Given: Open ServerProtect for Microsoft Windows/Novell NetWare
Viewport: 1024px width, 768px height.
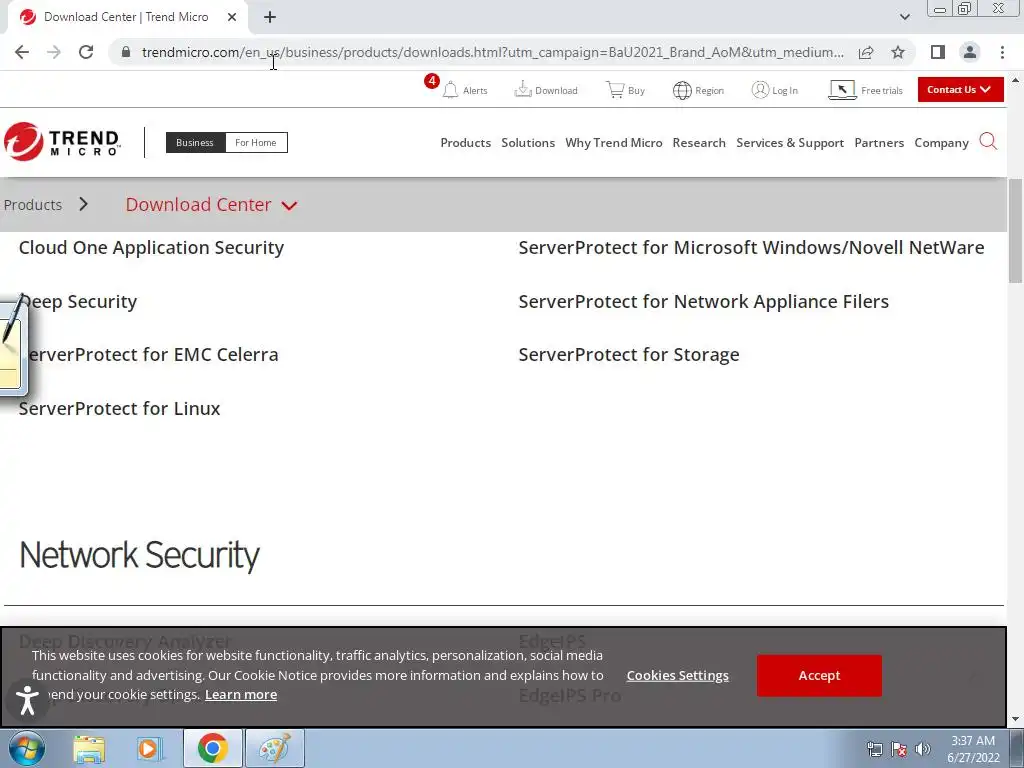Looking at the screenshot, I should coord(751,248).
